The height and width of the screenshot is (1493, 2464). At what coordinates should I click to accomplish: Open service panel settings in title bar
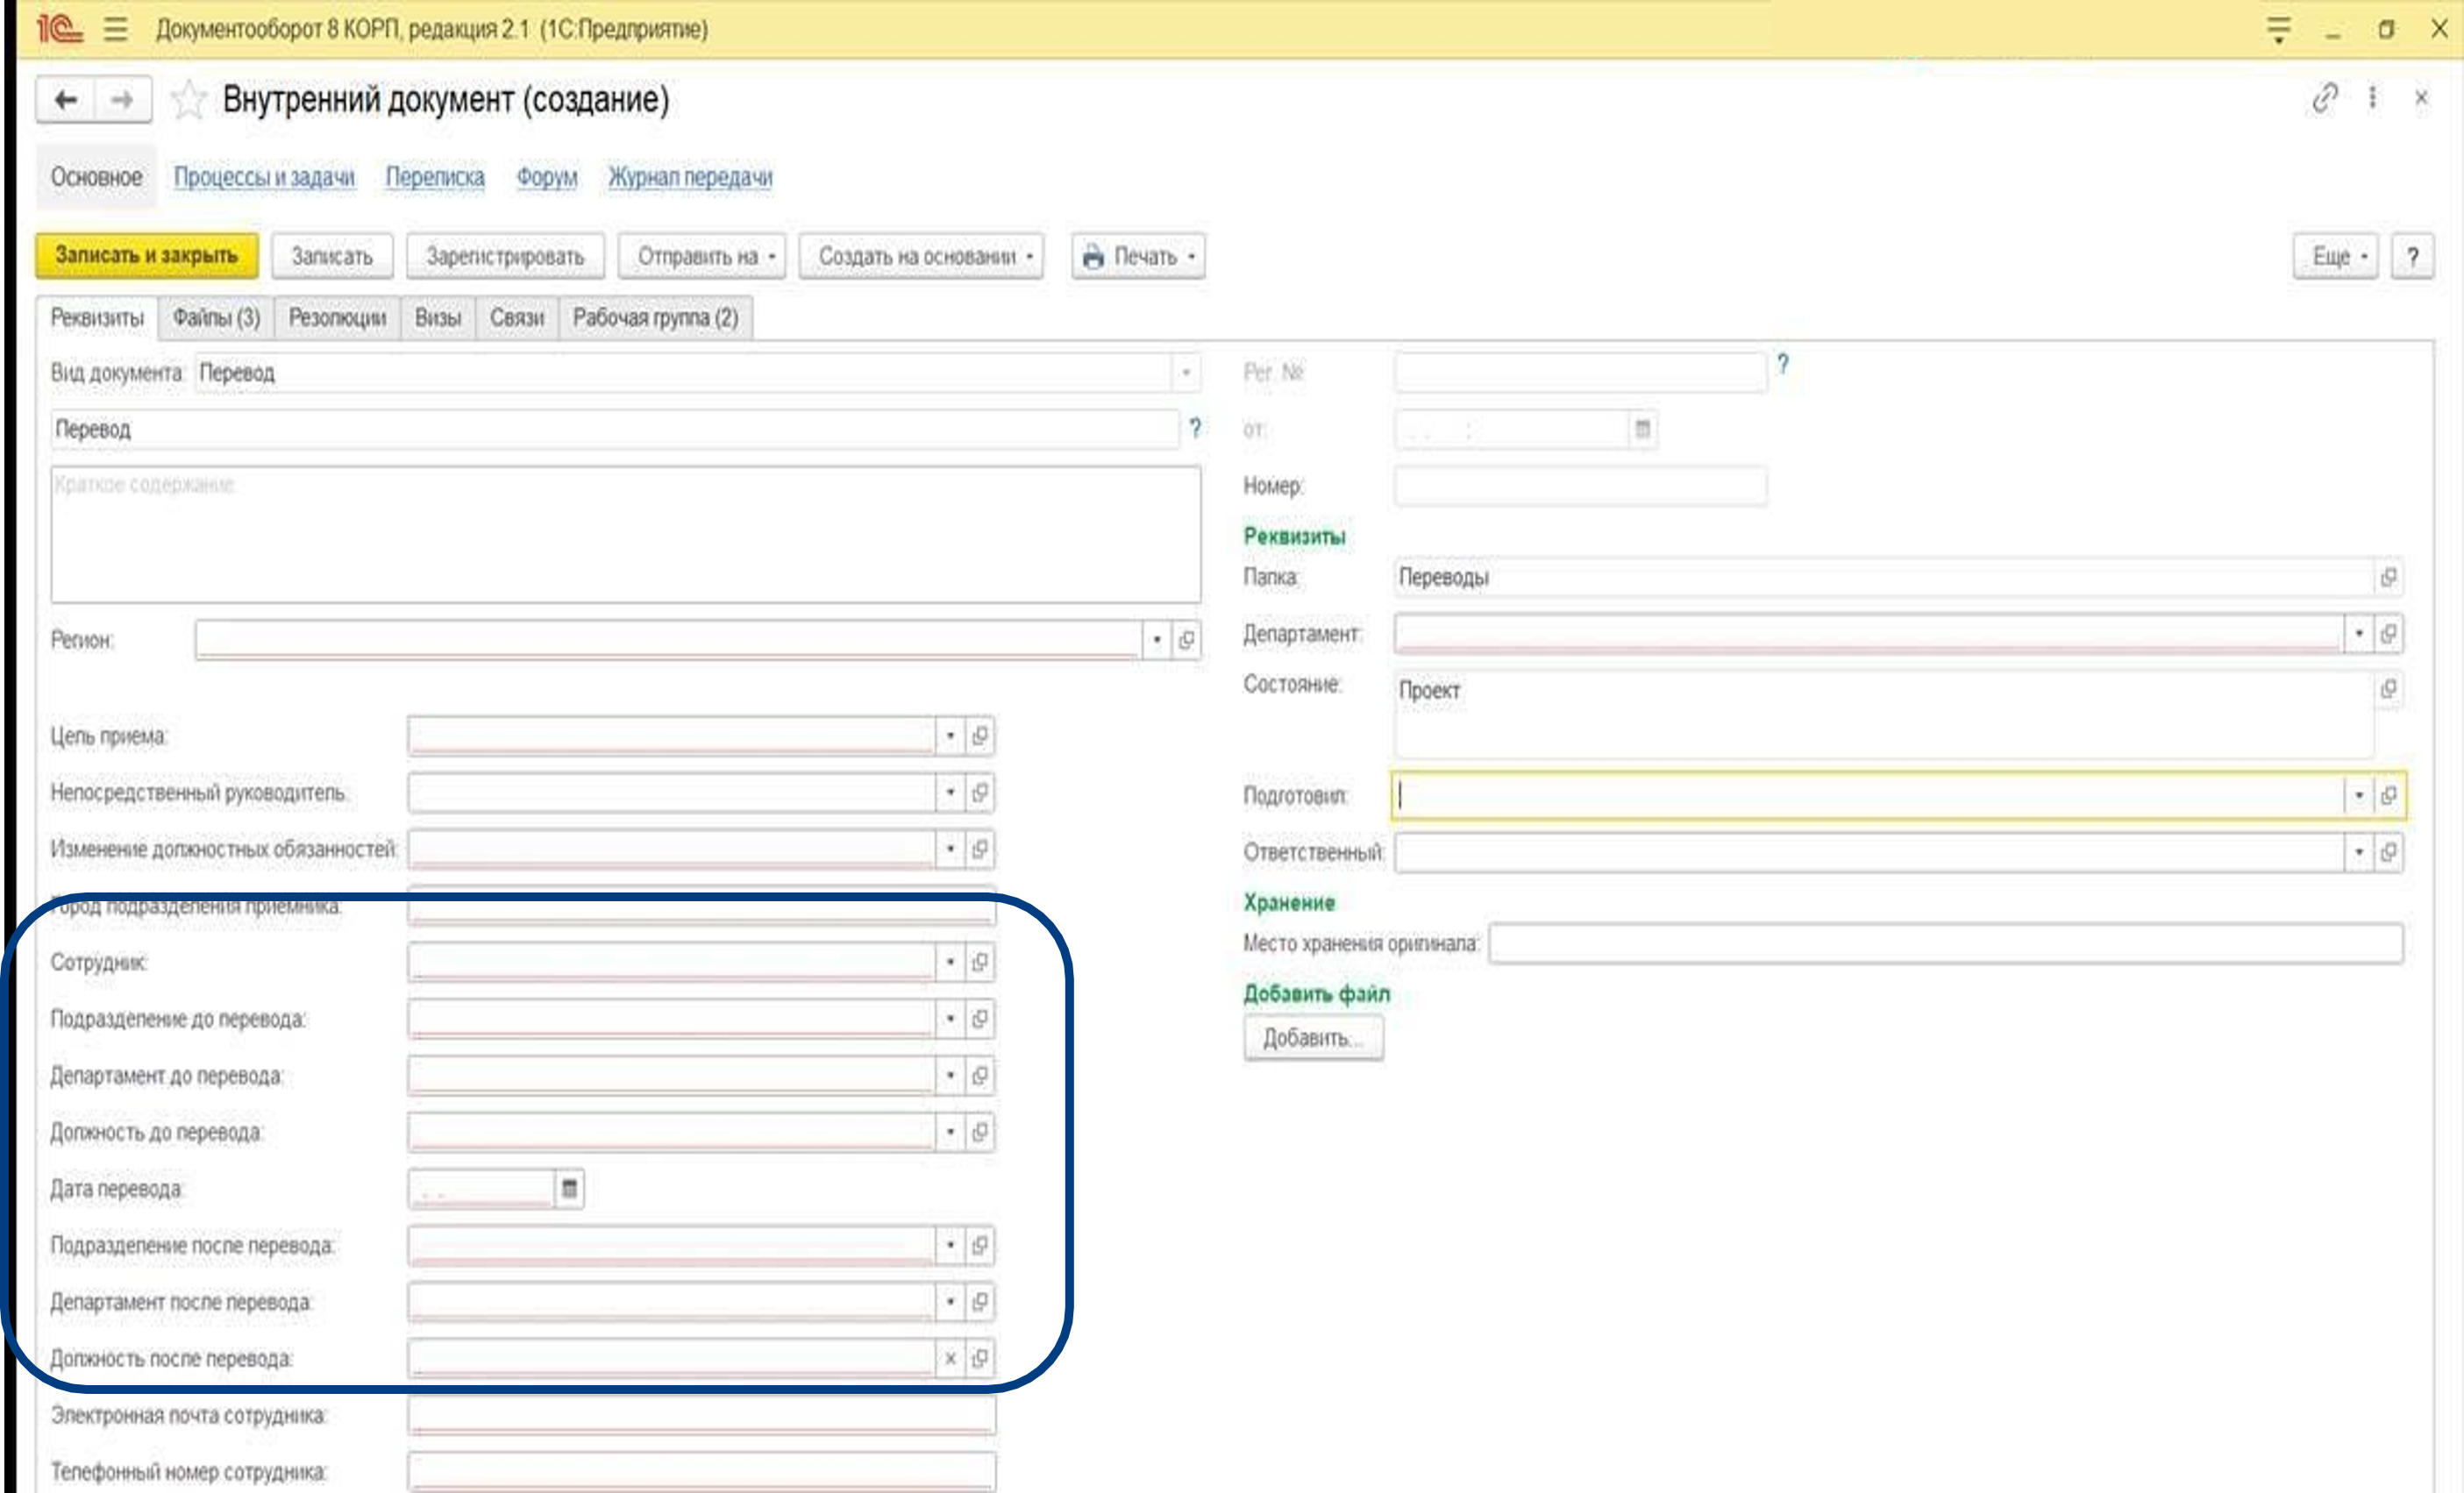[2278, 29]
